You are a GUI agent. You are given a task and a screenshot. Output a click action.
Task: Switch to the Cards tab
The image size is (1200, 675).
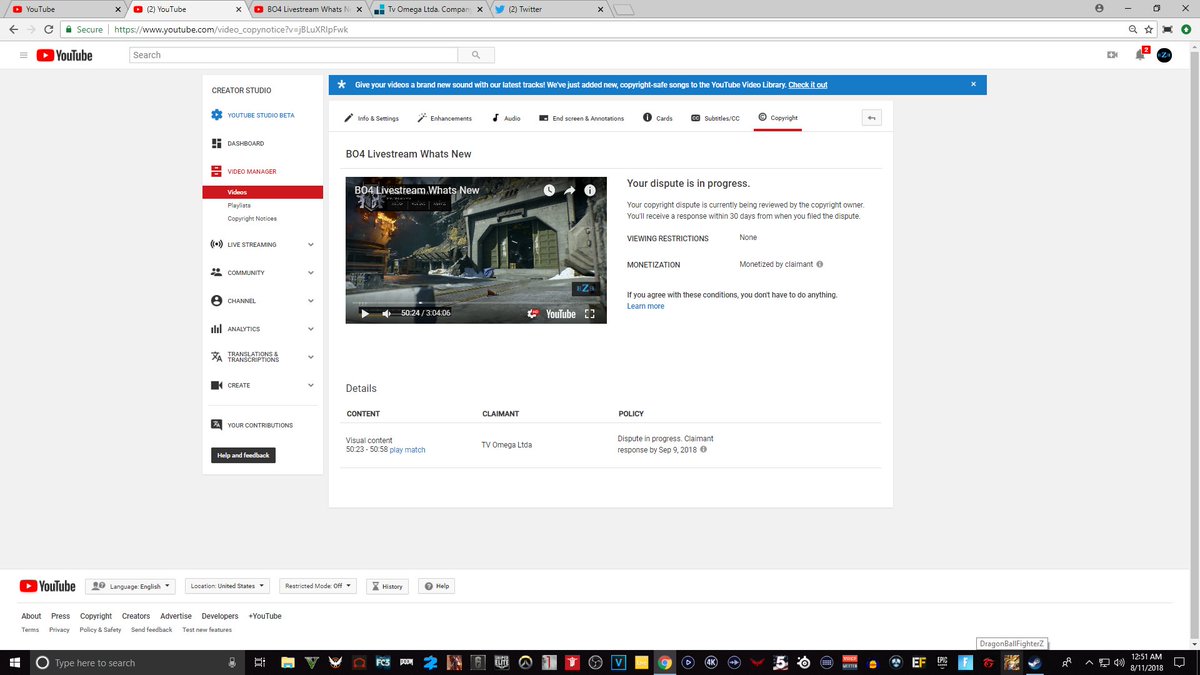tap(657, 118)
